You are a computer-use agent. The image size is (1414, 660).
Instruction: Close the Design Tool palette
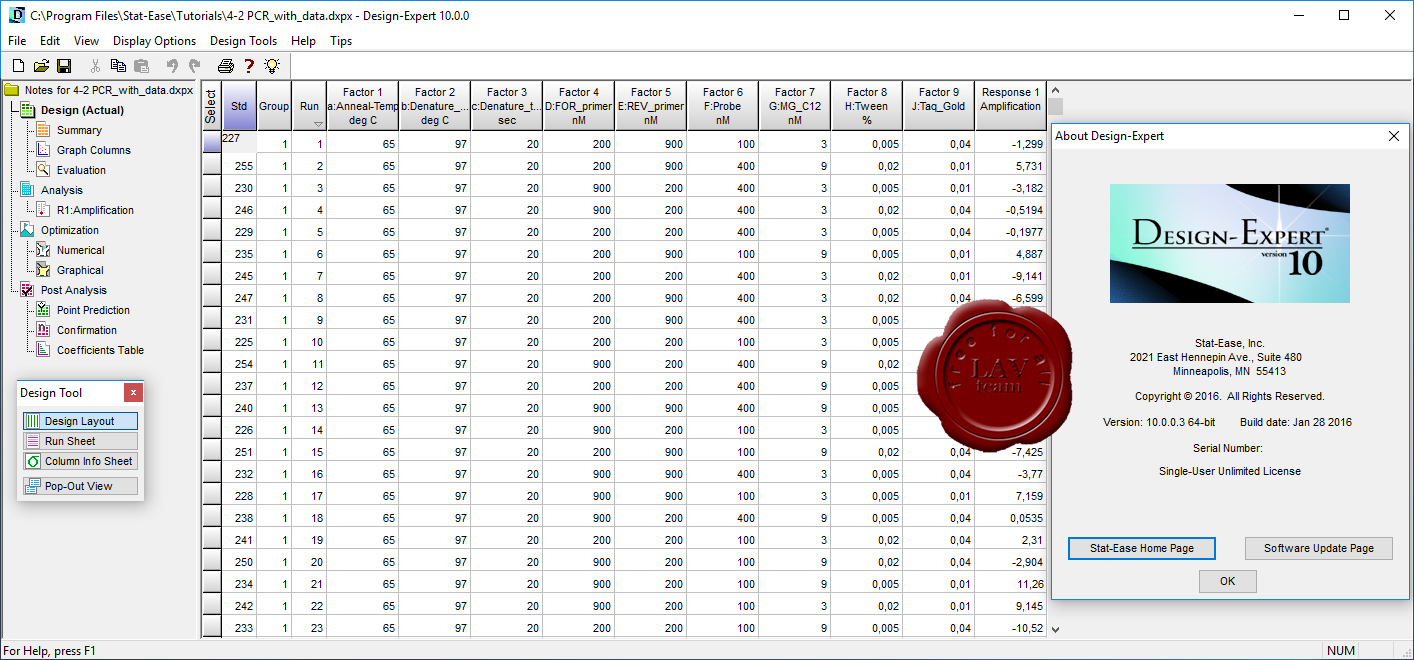click(133, 393)
